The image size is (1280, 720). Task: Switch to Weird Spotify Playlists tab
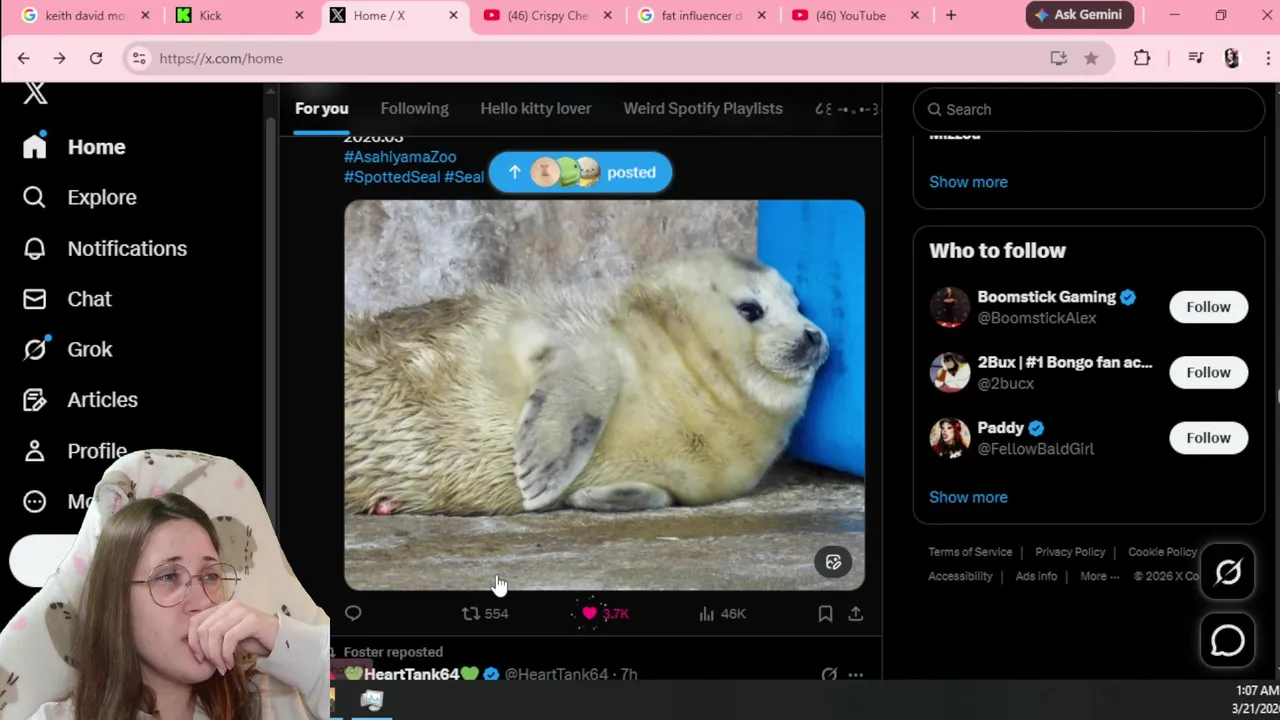703,108
